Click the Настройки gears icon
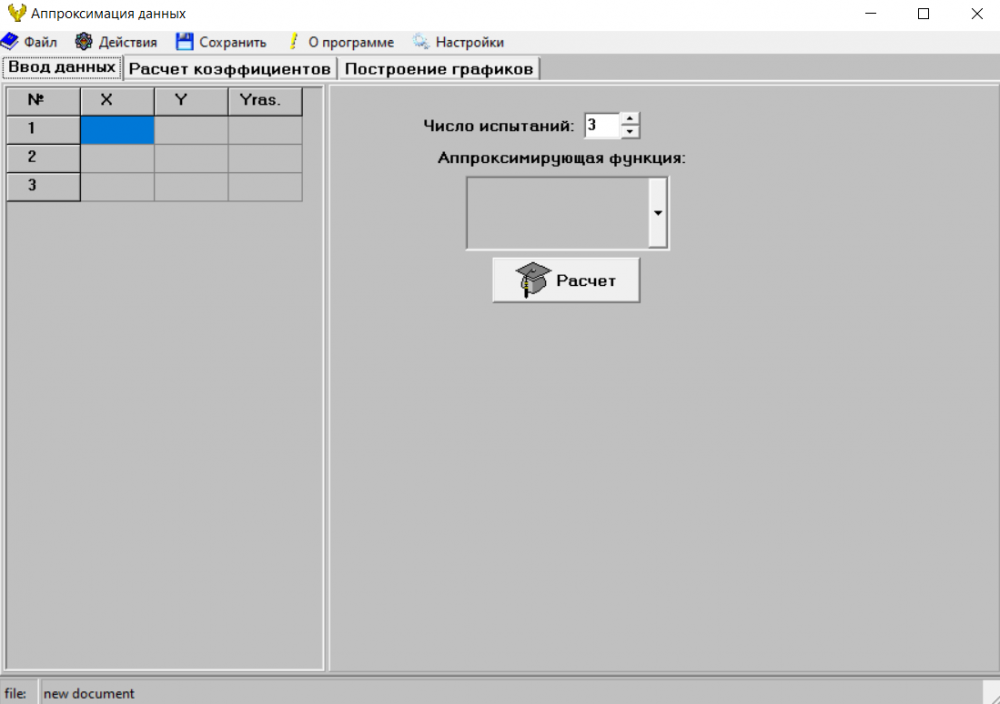Screen dimensions: 1000x704 coord(421,42)
